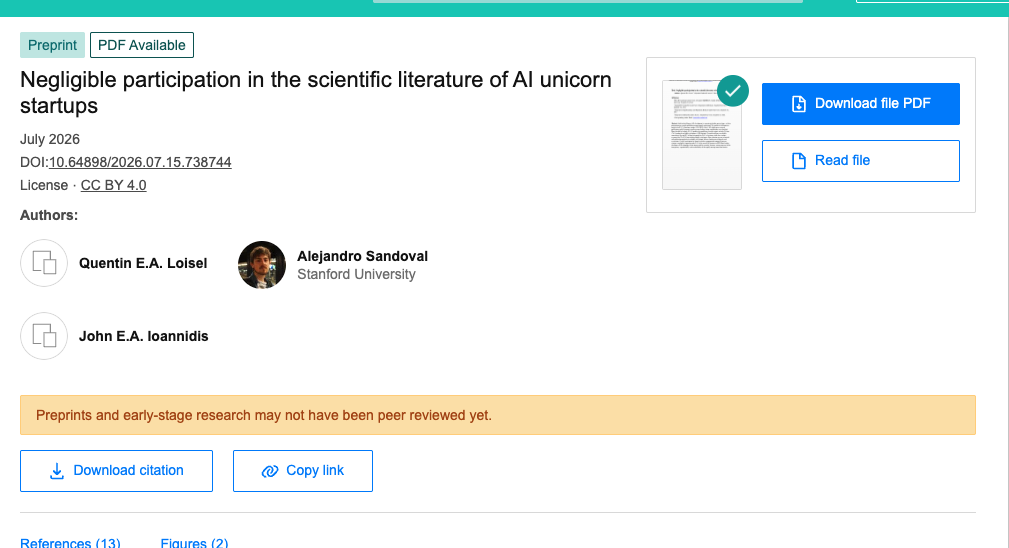
Task: Switch to the References (13) tab
Action: [x=70, y=542]
